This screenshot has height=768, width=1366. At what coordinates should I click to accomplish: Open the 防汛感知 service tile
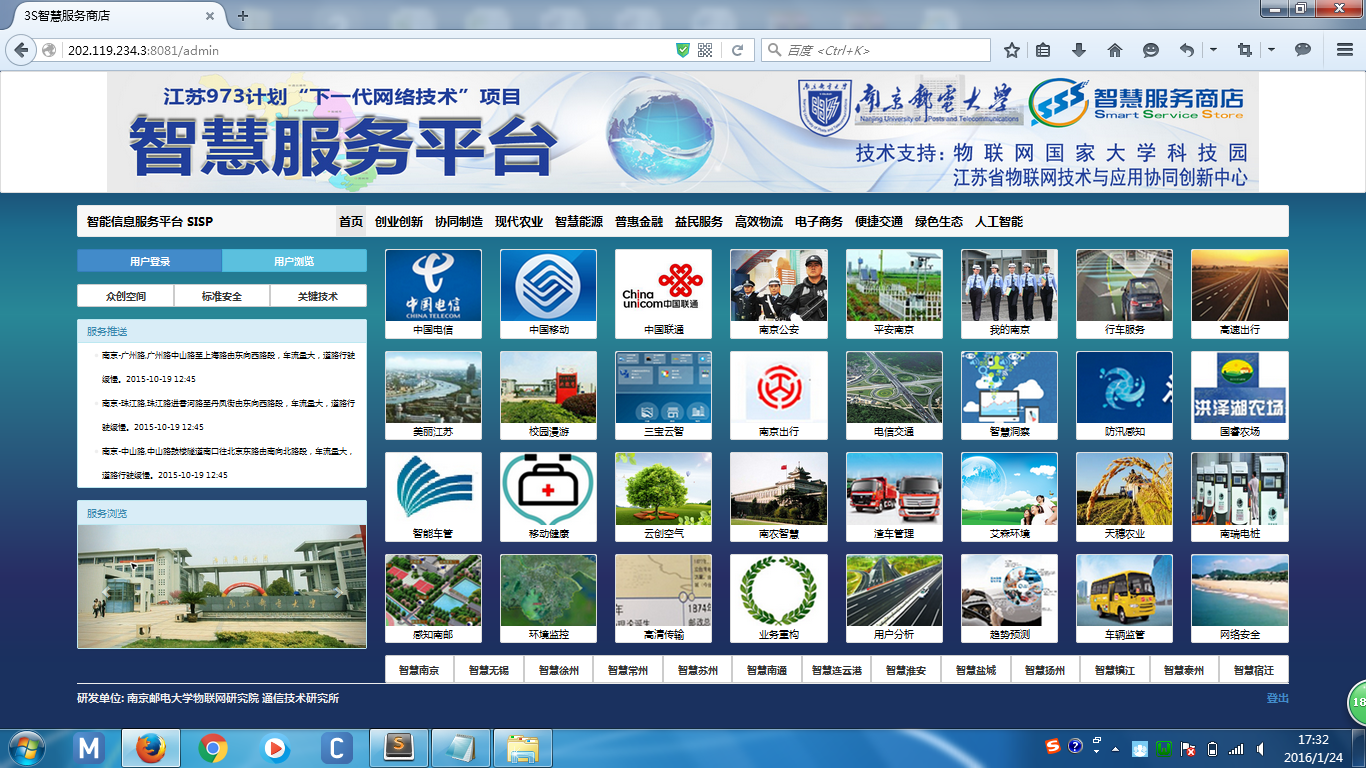pyautogui.click(x=1124, y=396)
